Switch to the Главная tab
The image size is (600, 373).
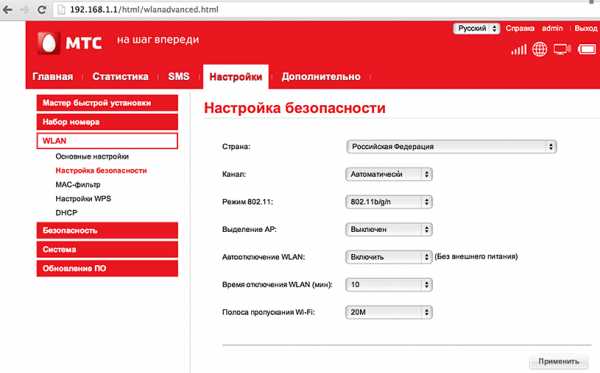53,77
